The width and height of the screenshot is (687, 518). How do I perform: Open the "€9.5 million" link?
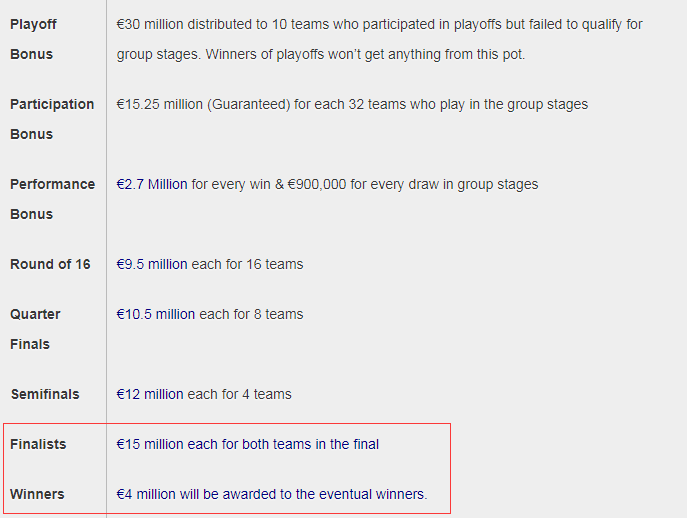pos(152,264)
